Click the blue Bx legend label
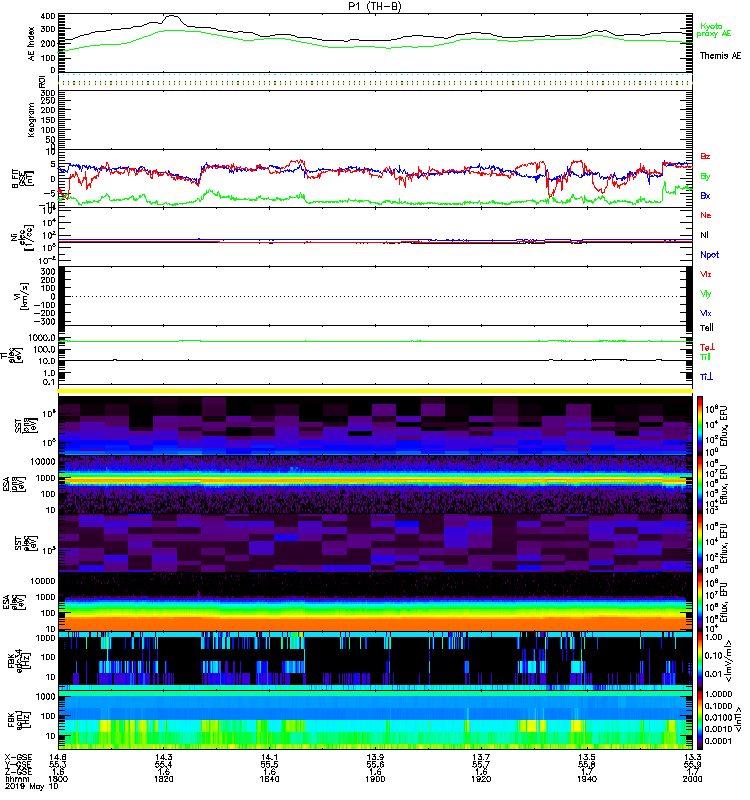Screen dimensions: 750x800 (x=705, y=195)
